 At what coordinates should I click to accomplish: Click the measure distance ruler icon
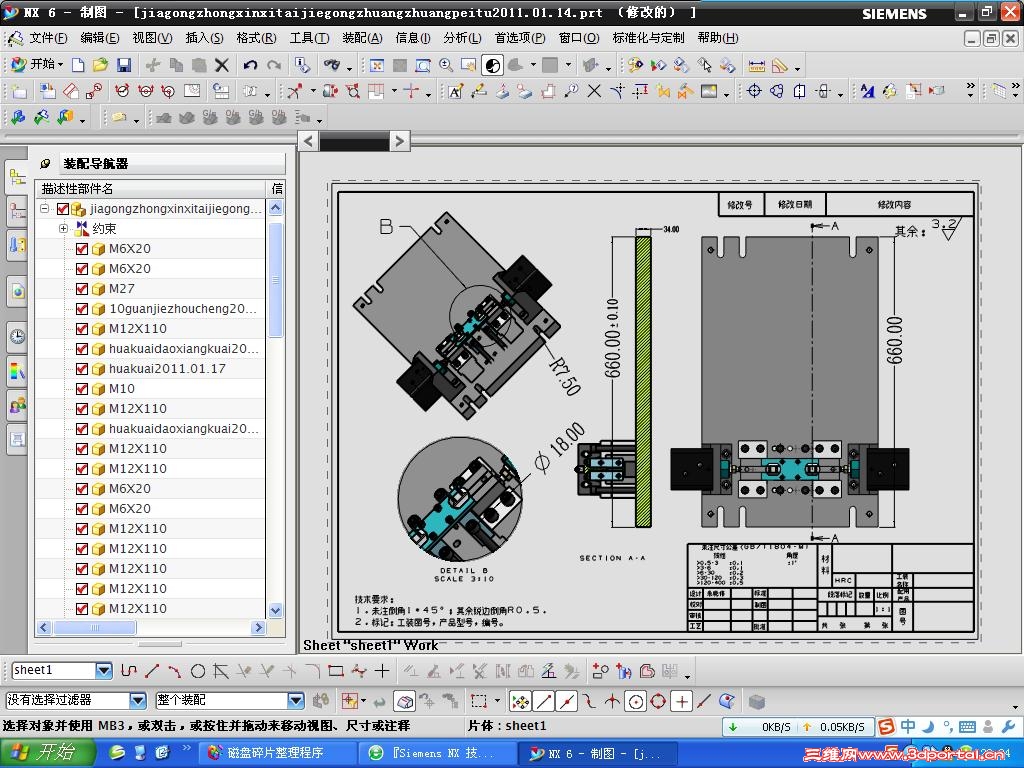point(756,65)
